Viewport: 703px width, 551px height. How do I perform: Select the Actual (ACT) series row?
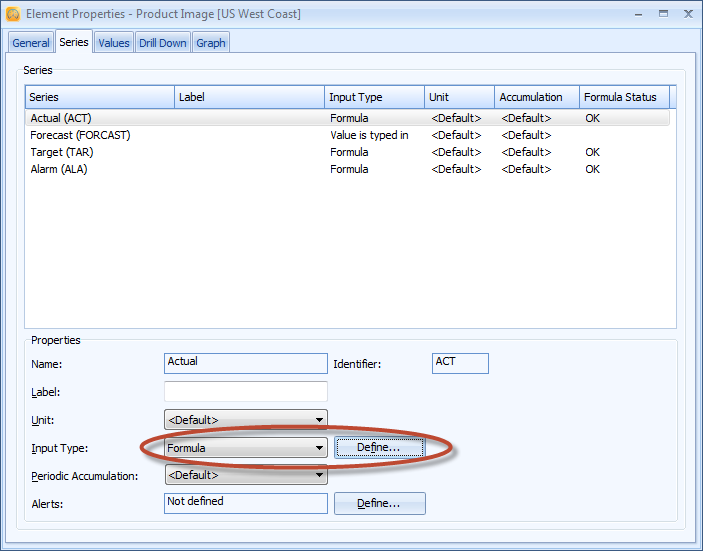tap(61, 118)
